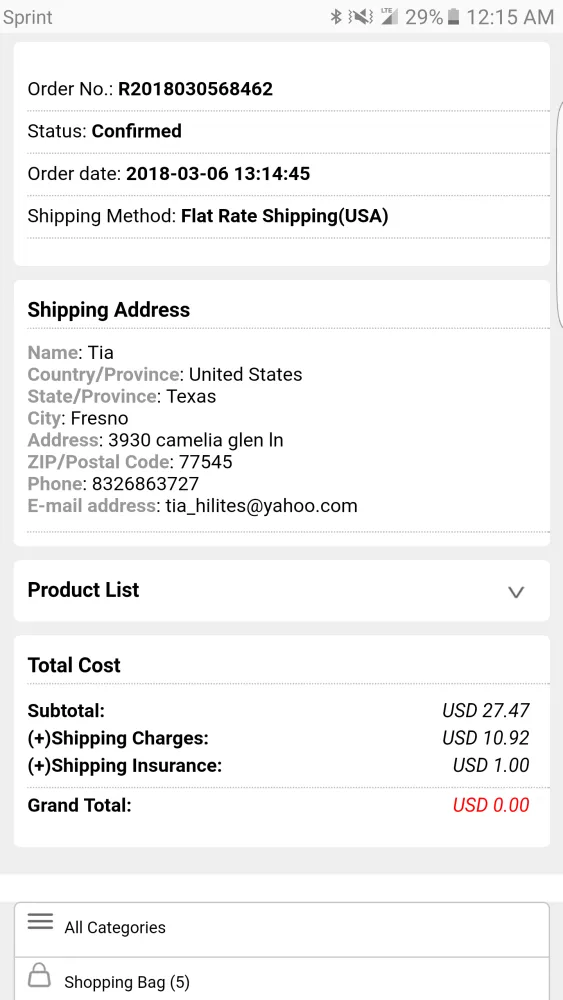Tap the 29% battery percentage

tap(424, 17)
